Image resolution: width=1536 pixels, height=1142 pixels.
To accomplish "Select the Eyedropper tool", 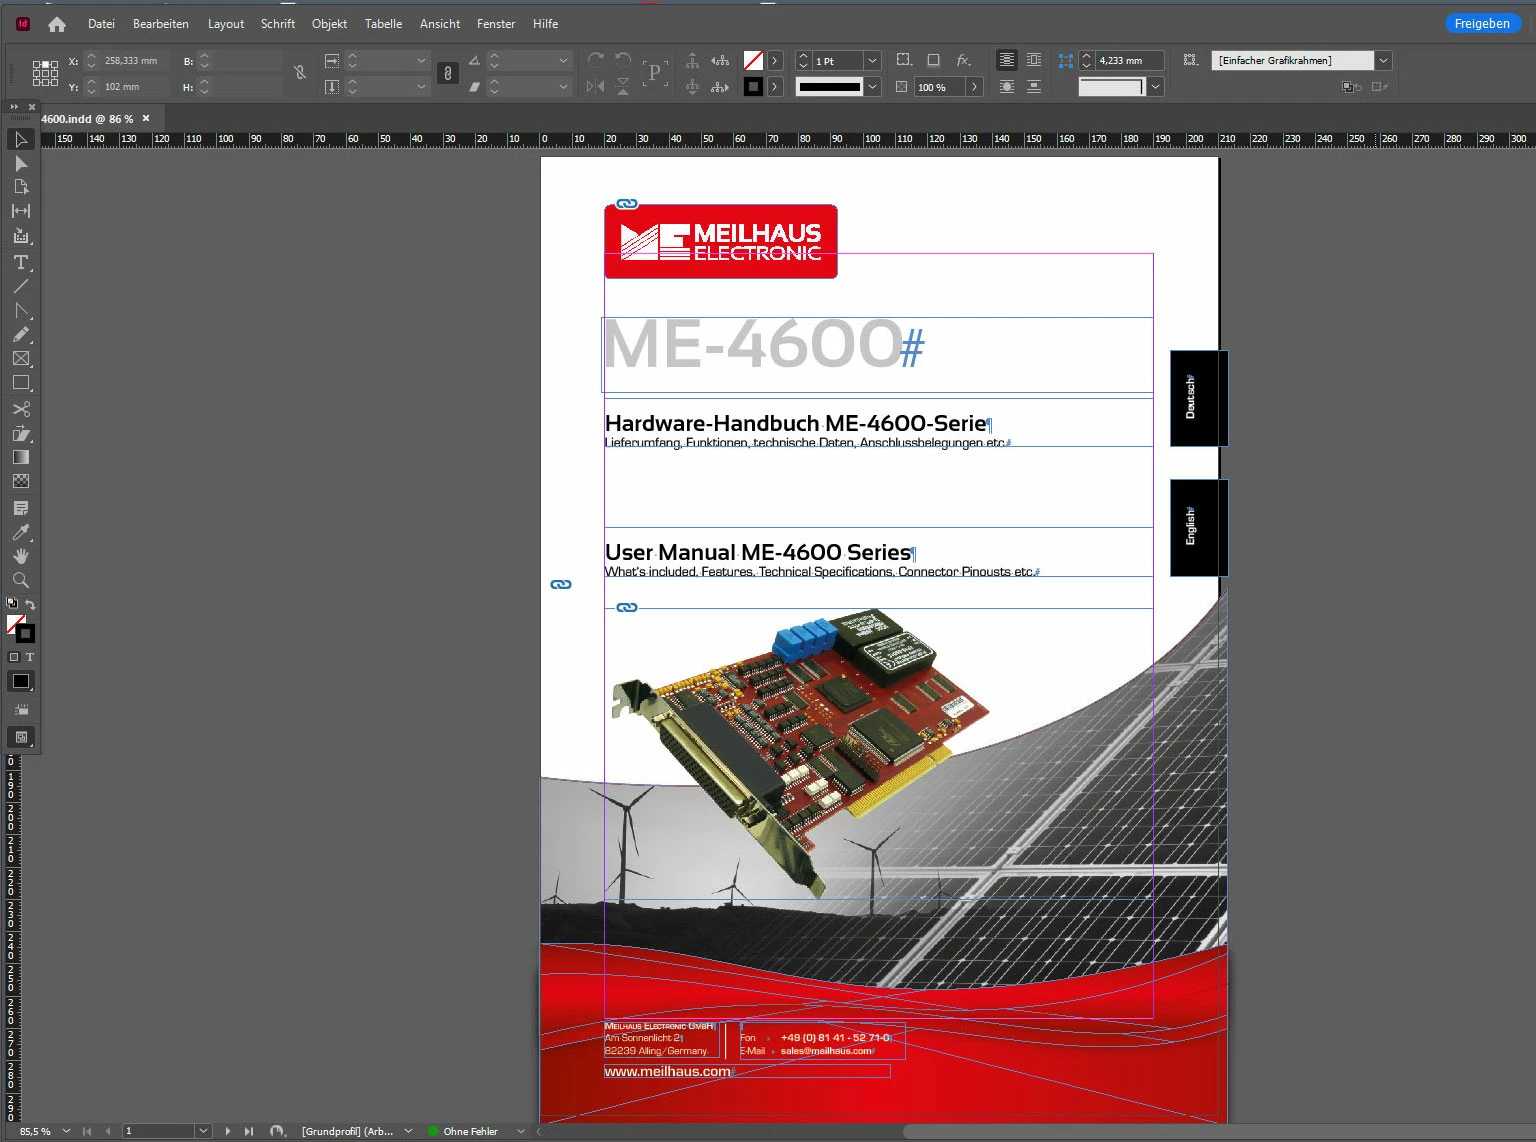I will pos(20,532).
